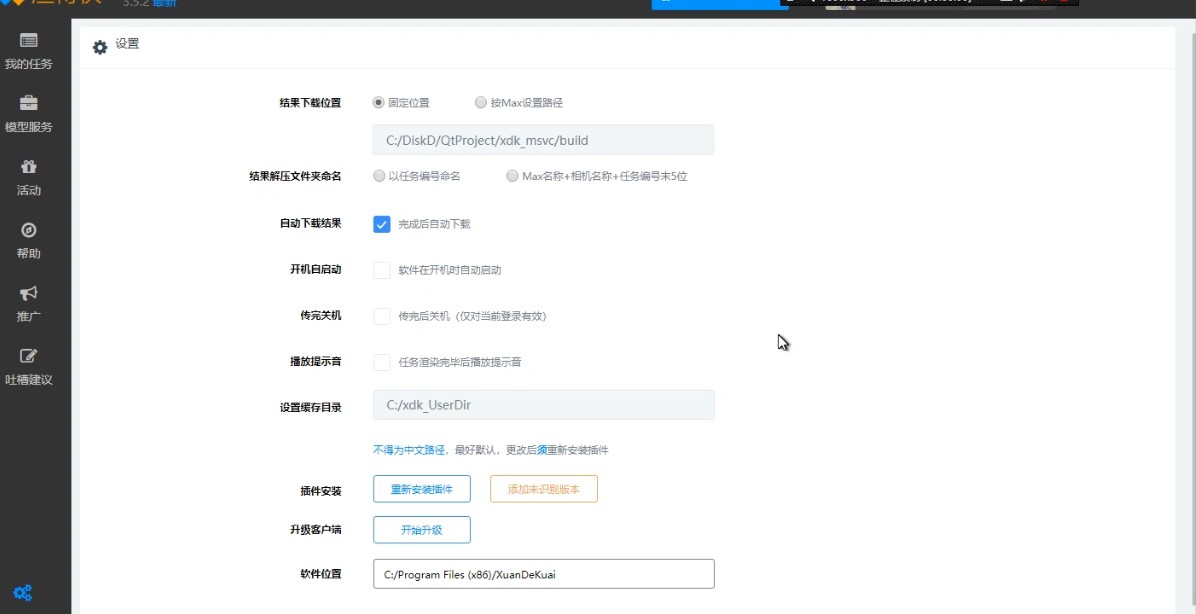1196x614 pixels.
Task: Click the 结果解压文件夹命名 label
Action: (x=295, y=176)
